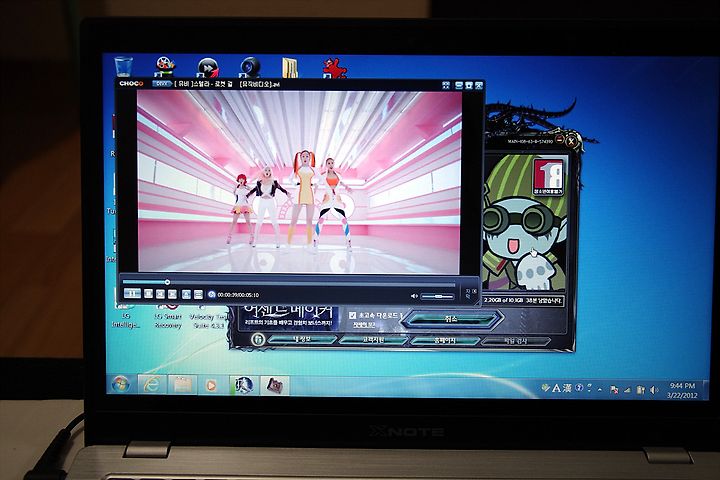The width and height of the screenshot is (720, 480).
Task: Switch to the game launcher taskbar button
Action: click(x=243, y=385)
